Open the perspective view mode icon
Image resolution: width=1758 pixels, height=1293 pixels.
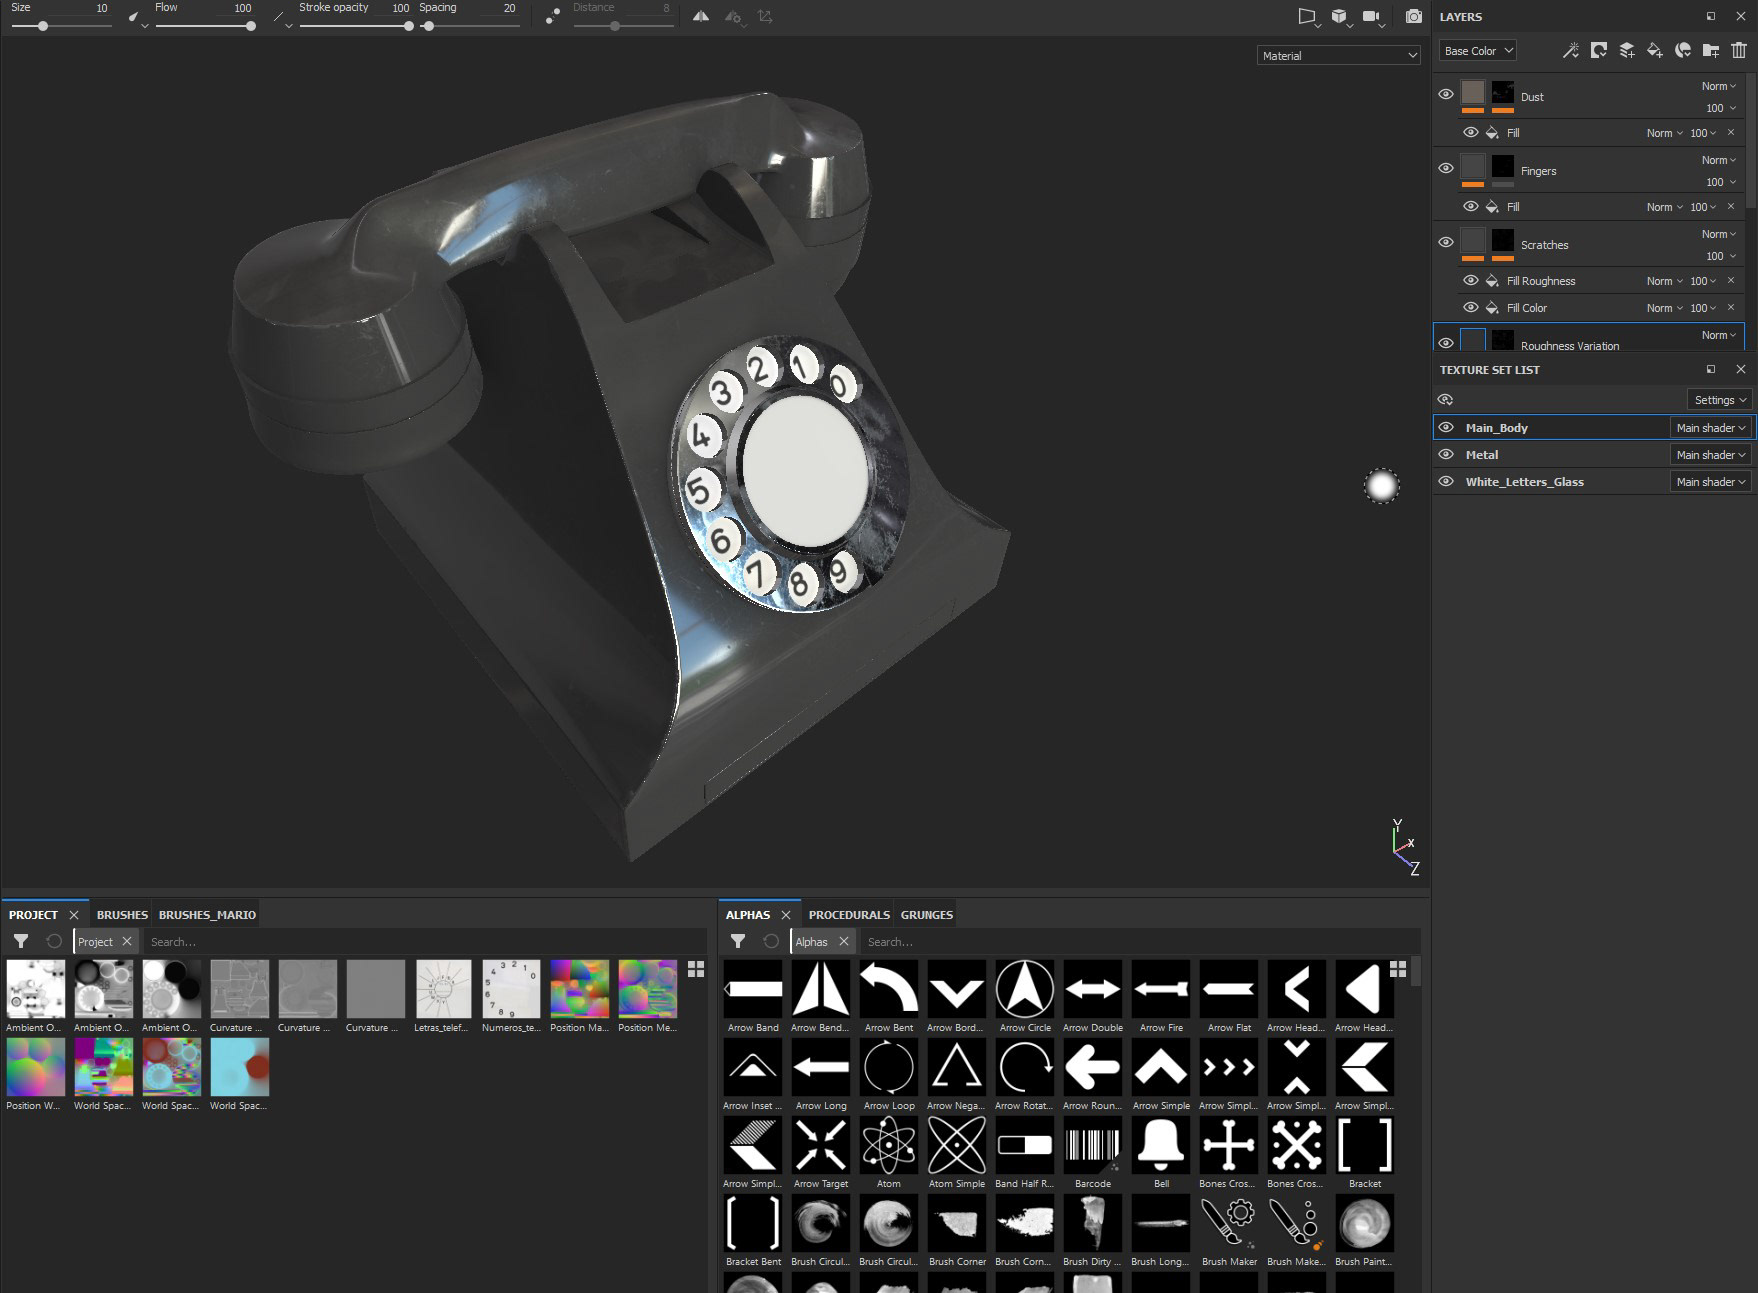1307,16
